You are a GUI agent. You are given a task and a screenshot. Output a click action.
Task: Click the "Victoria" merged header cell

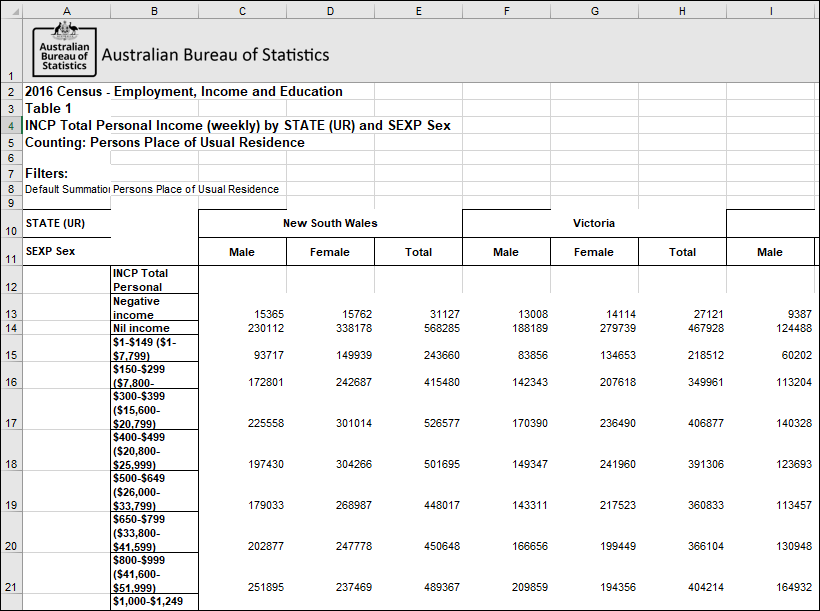coord(594,223)
